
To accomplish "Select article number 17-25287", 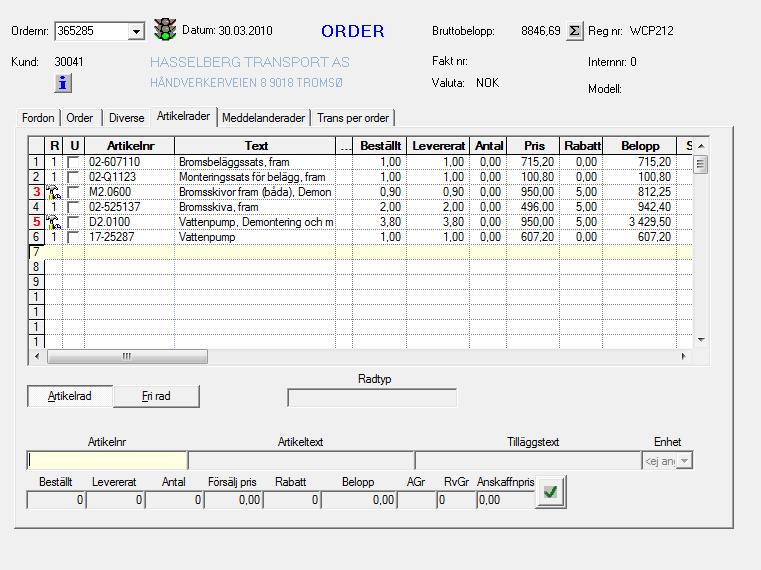I will click(130, 237).
